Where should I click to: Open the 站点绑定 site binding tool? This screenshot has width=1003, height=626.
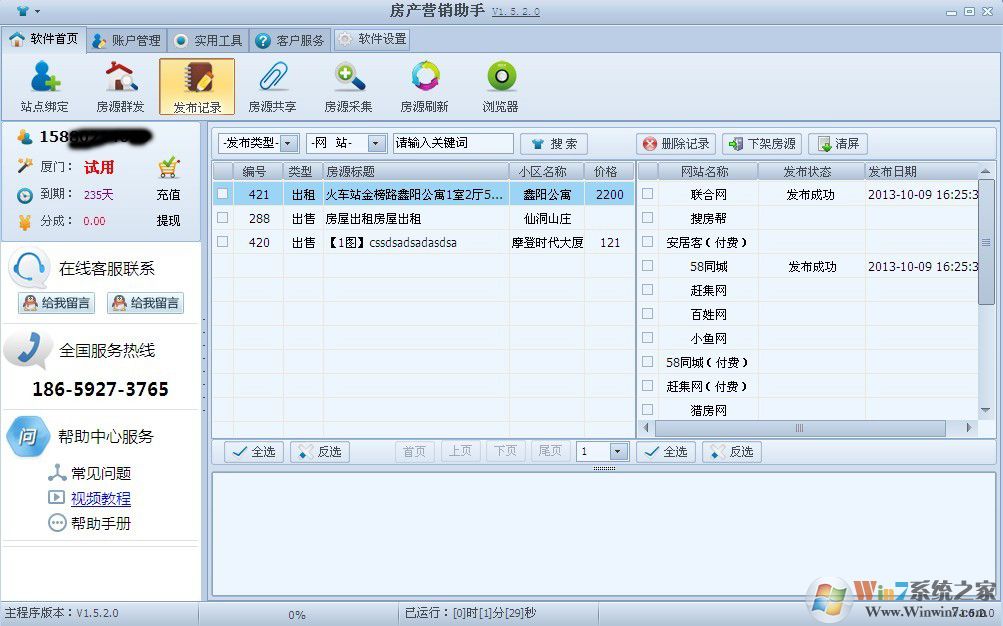tap(44, 86)
